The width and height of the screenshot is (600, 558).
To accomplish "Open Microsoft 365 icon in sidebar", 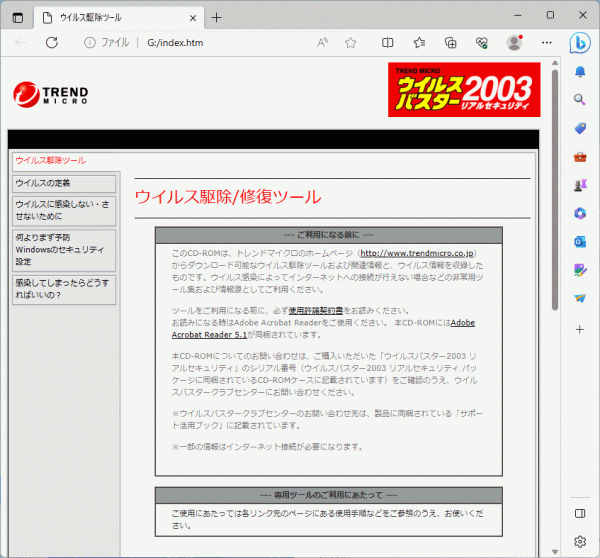I will [x=580, y=213].
